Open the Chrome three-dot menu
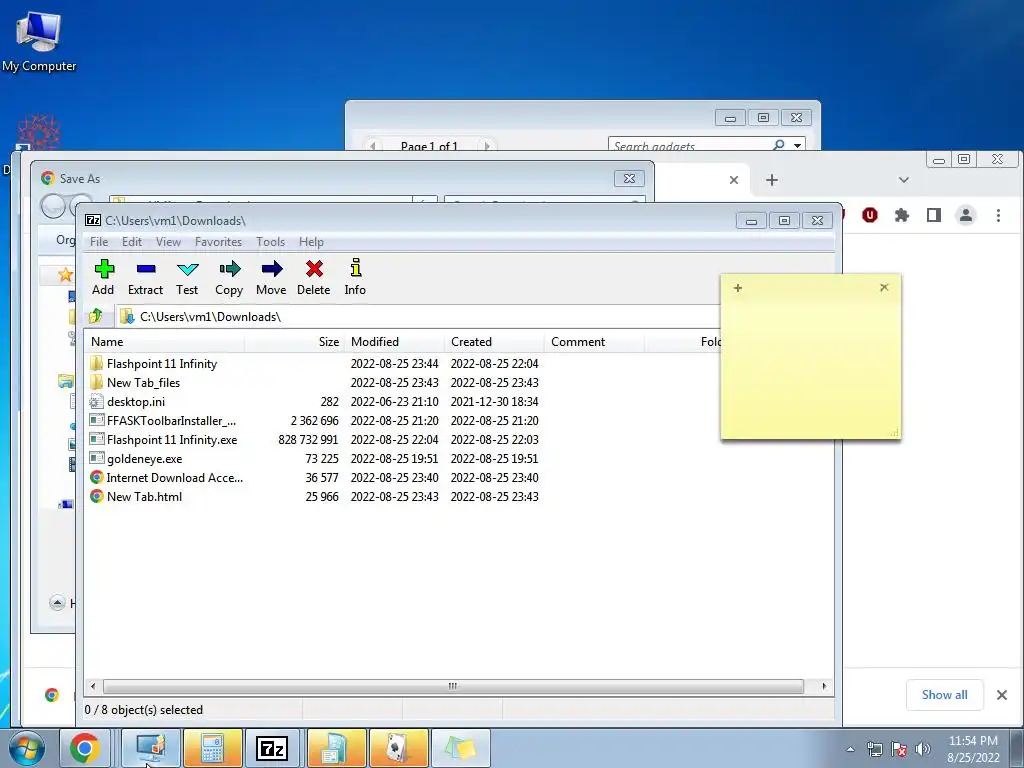This screenshot has width=1024, height=768. click(x=998, y=215)
